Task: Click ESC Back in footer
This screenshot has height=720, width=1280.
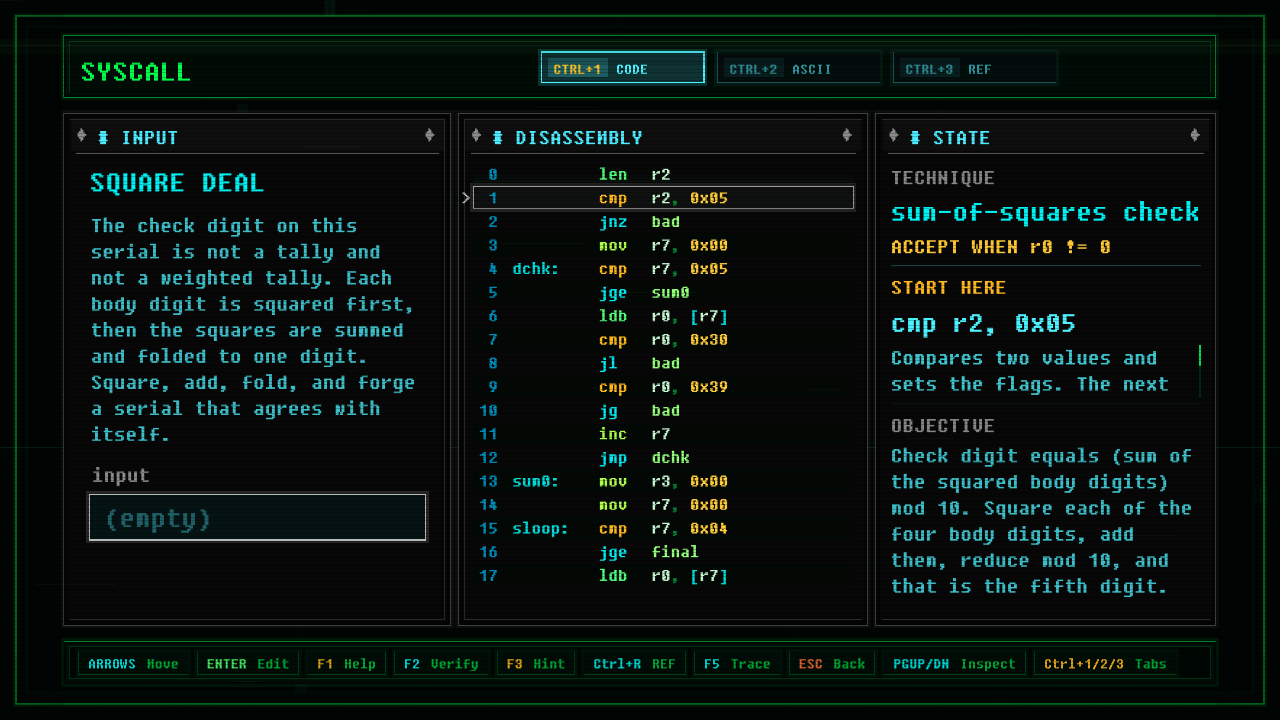Action: (x=831, y=663)
